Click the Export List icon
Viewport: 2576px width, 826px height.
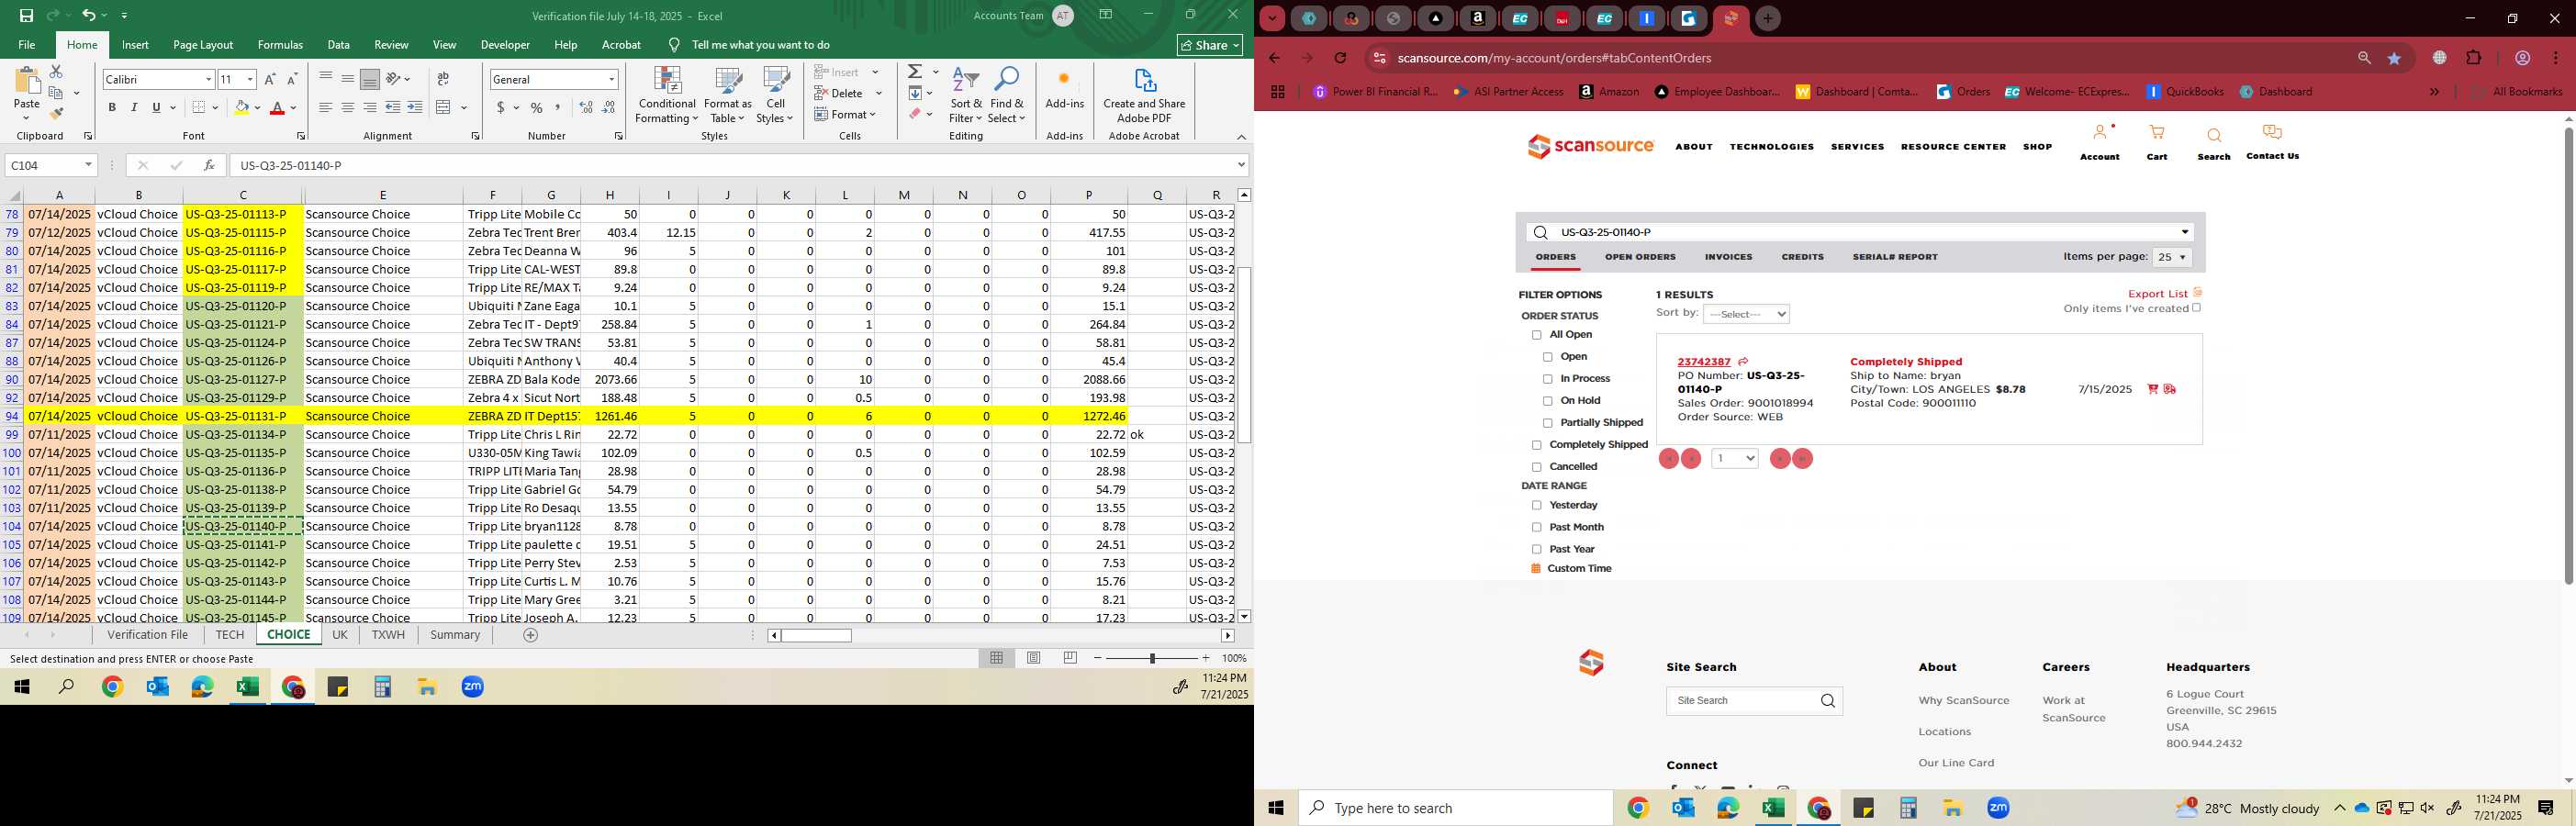tap(2198, 293)
